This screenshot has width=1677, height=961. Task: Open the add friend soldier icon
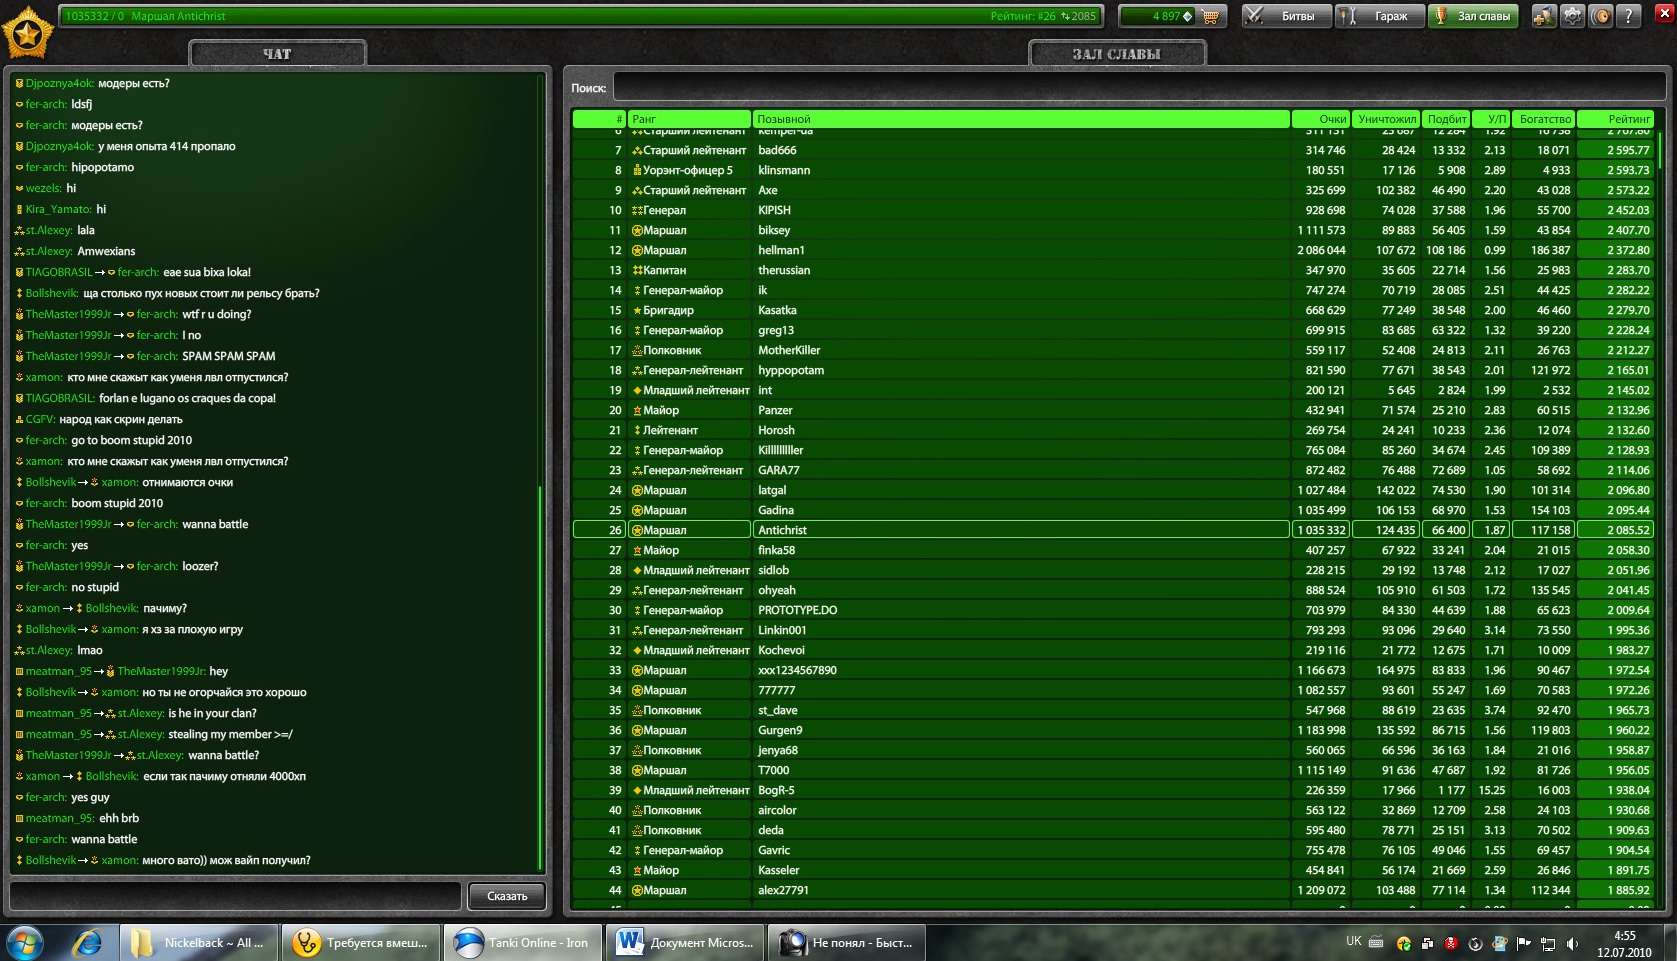pos(1544,16)
